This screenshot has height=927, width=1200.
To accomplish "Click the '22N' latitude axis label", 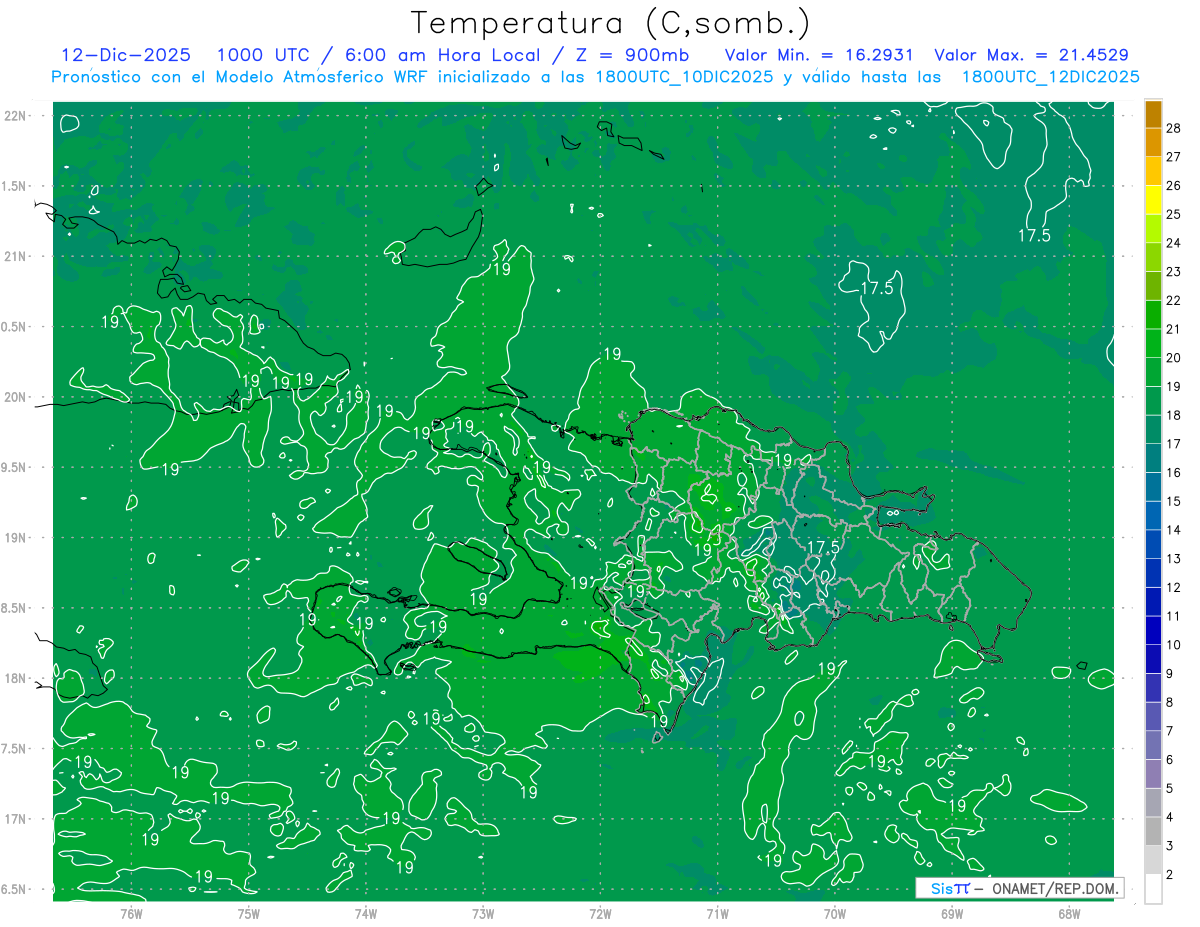I will coord(16,116).
